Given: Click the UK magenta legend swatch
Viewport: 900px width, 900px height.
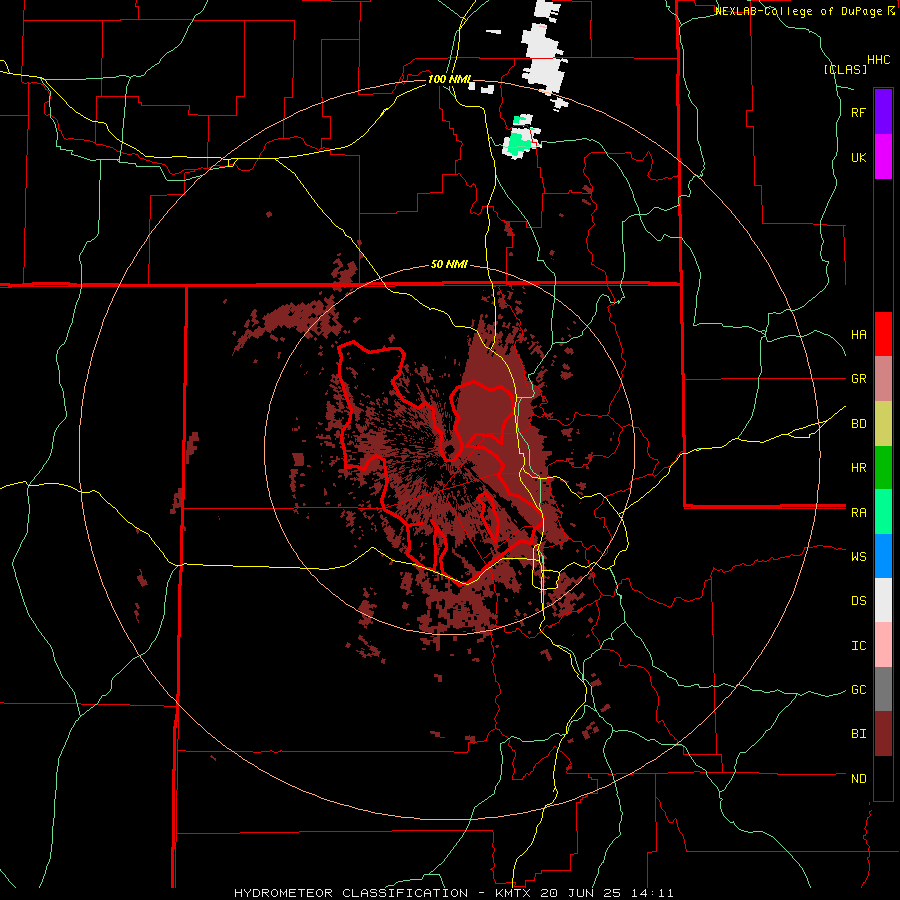Looking at the screenshot, I should click(x=883, y=157).
